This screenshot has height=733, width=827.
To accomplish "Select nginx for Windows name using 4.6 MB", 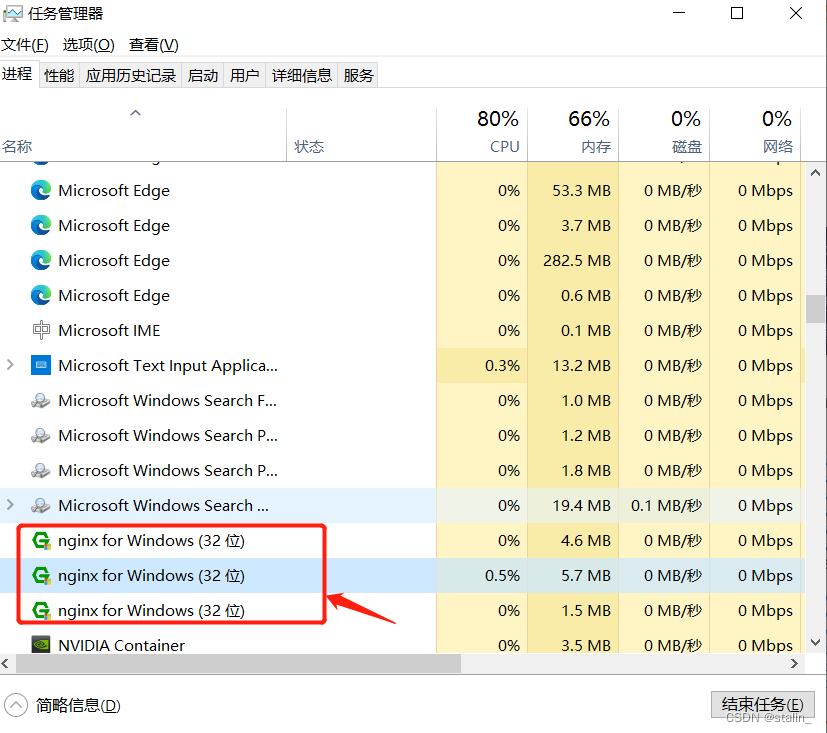I will [151, 541].
